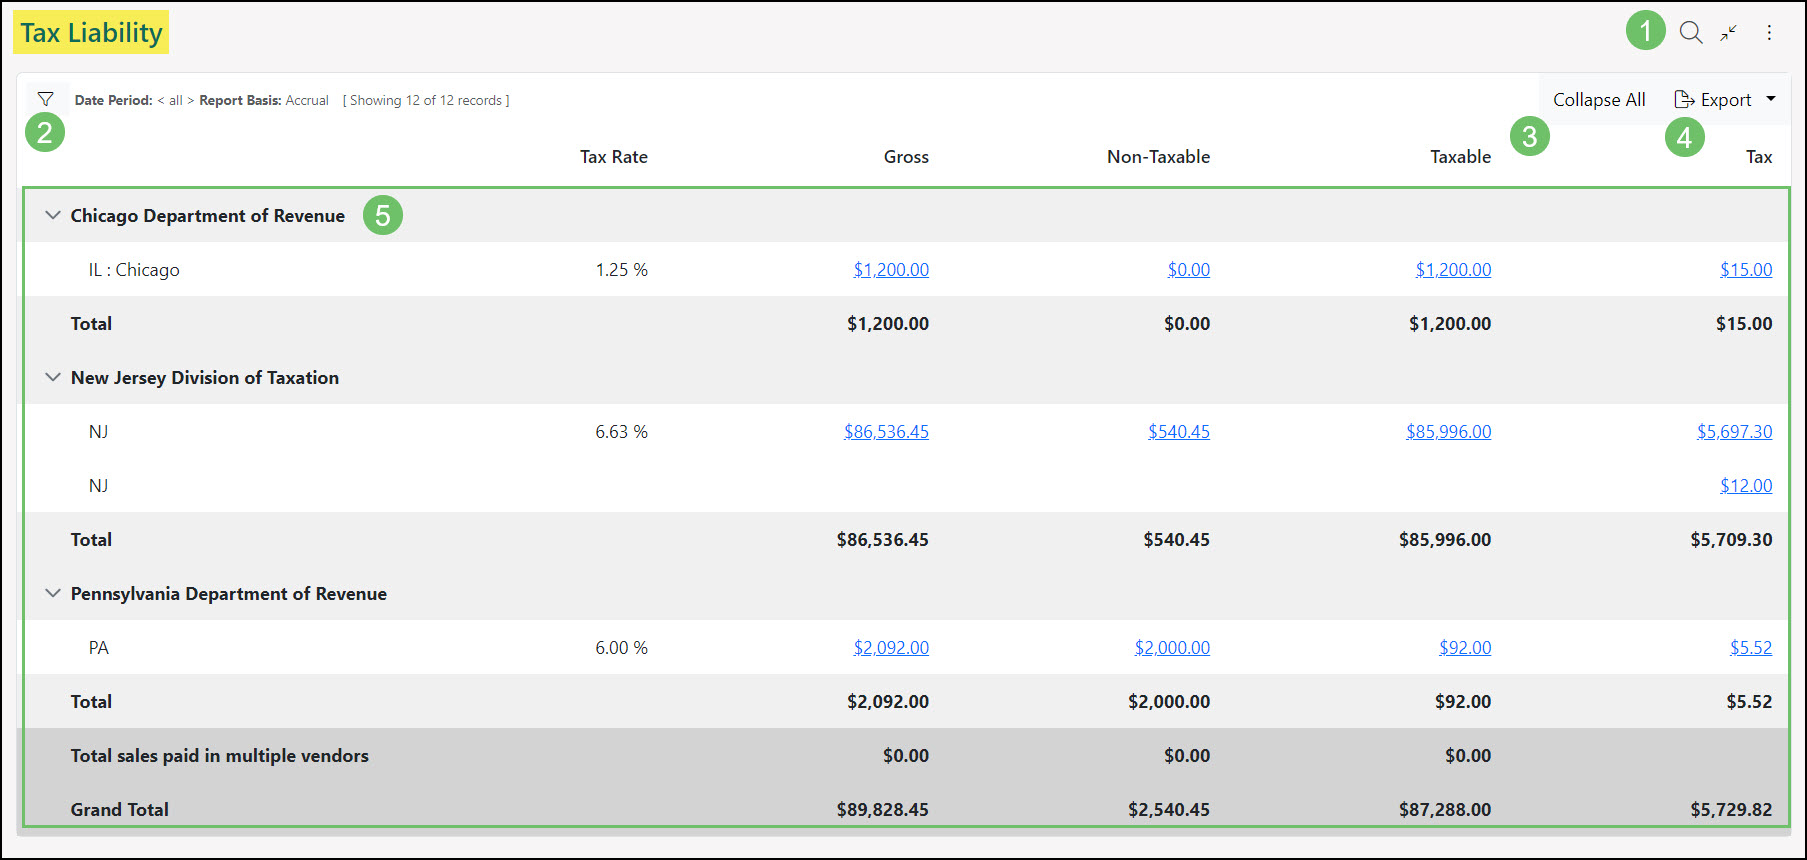Screen dimensions: 1807x860
Task: Open the filter funnel icon
Action: pyautogui.click(x=45, y=99)
